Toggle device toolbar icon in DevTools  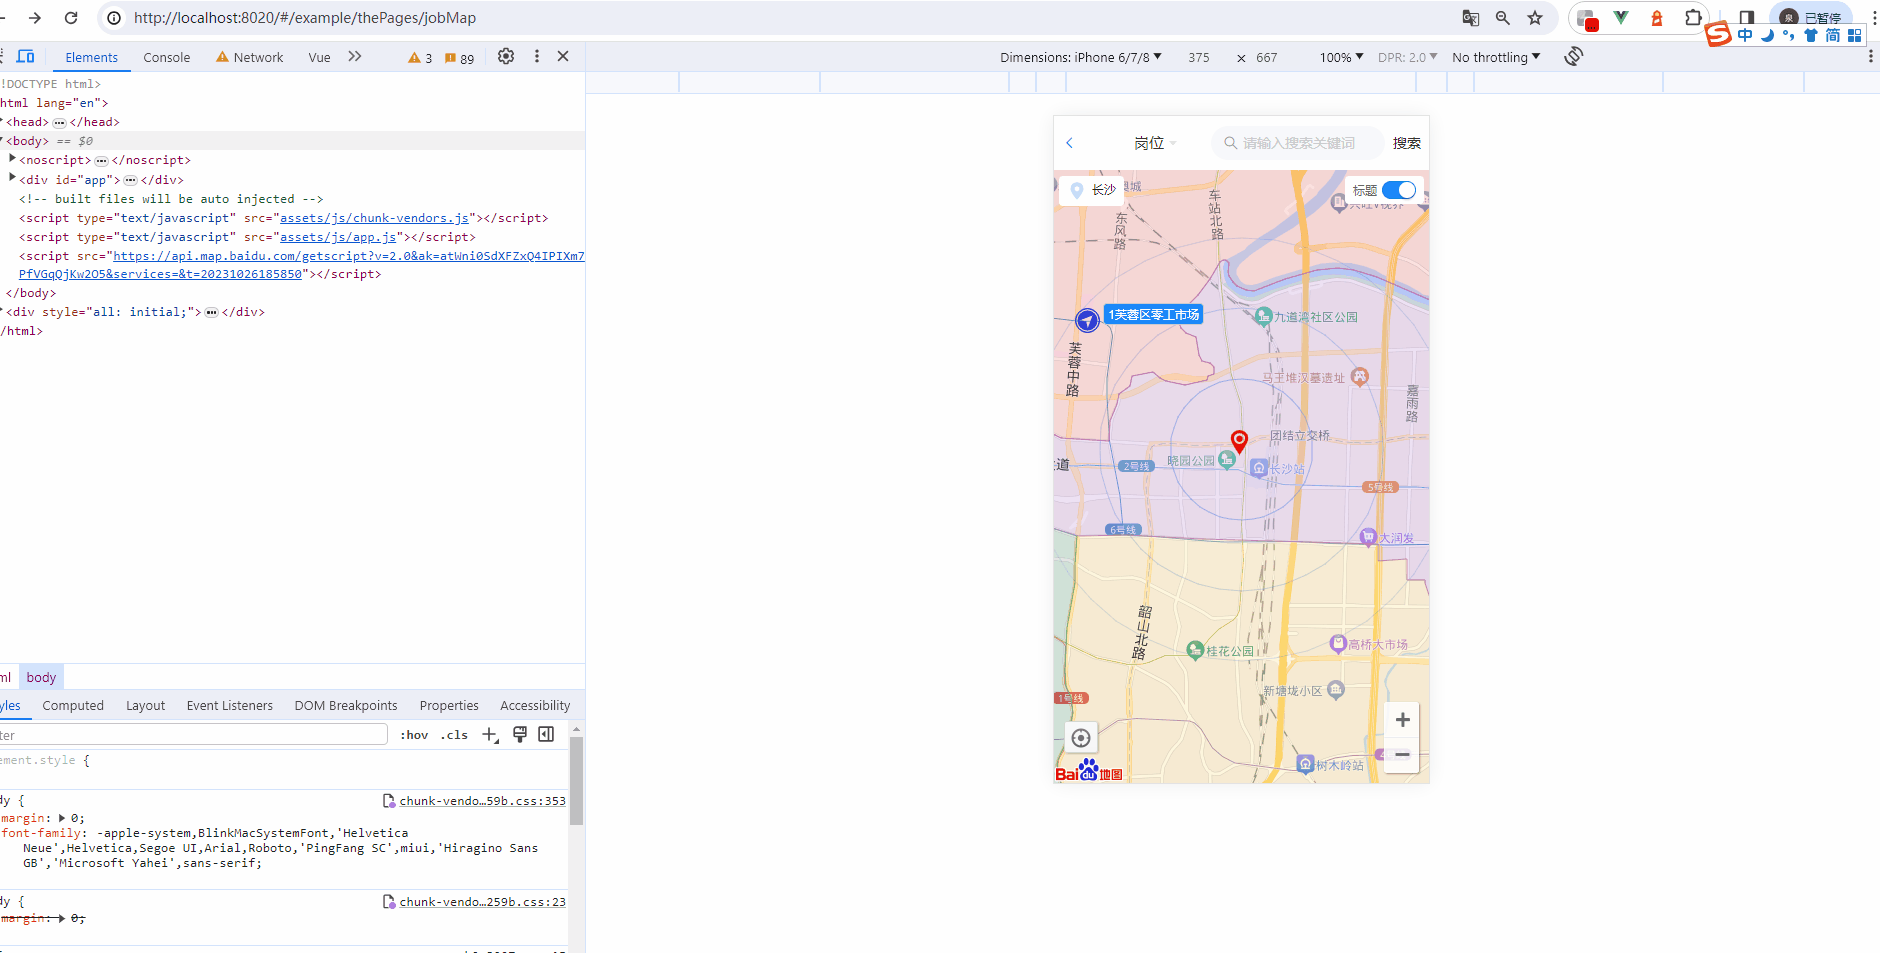(x=26, y=57)
